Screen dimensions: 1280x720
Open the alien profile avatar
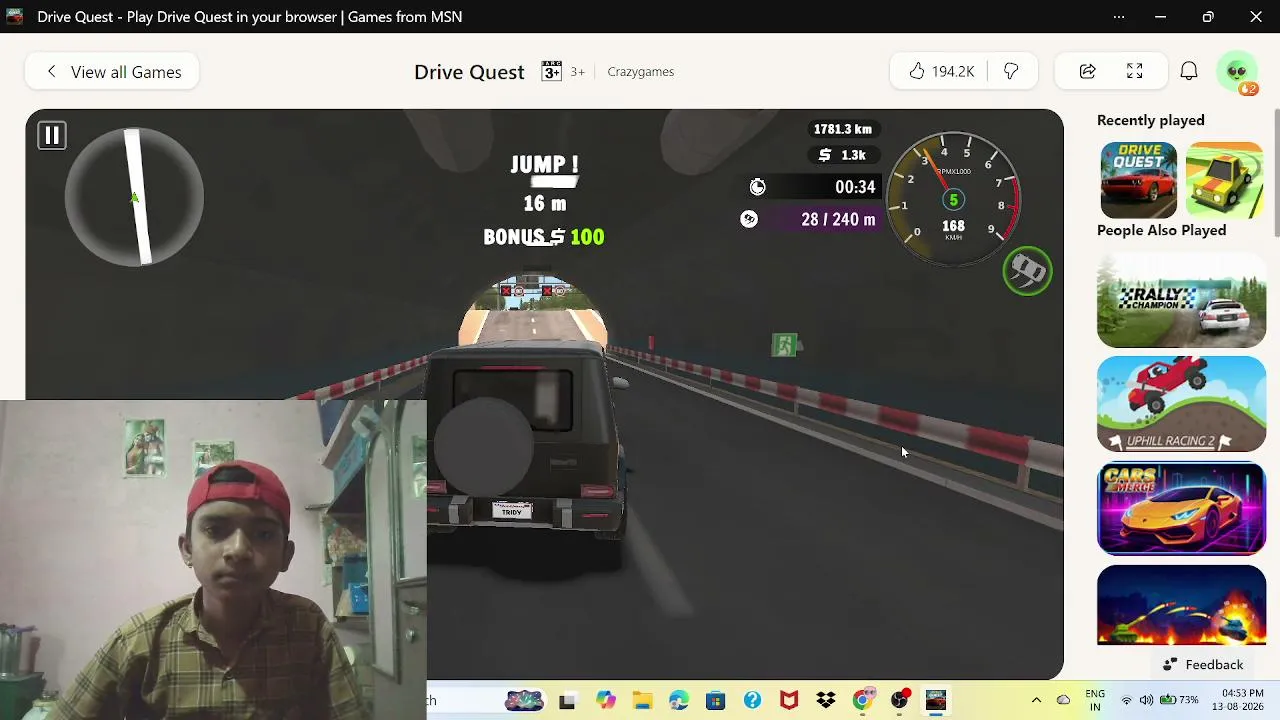pyautogui.click(x=1237, y=72)
